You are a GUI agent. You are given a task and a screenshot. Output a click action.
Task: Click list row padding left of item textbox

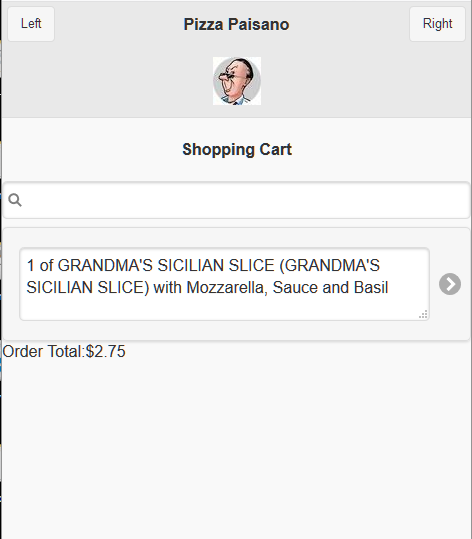11,284
